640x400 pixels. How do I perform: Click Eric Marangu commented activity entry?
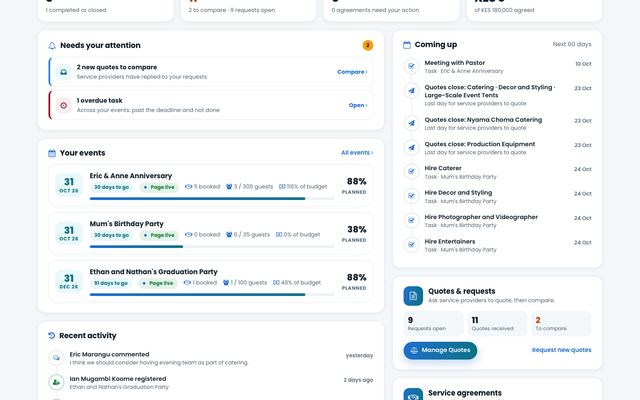click(211, 358)
